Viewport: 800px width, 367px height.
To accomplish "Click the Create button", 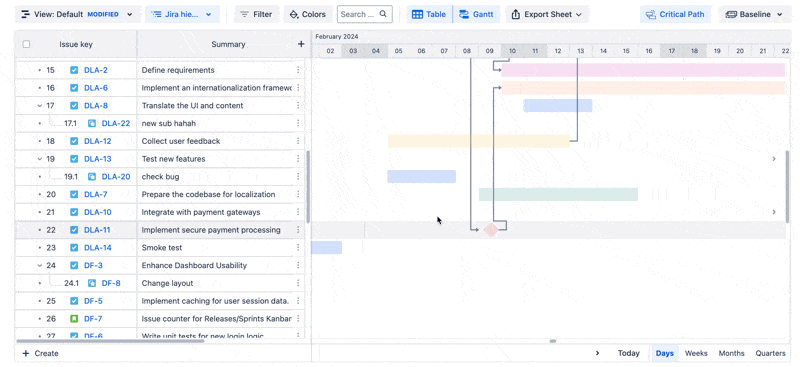I will pos(41,353).
